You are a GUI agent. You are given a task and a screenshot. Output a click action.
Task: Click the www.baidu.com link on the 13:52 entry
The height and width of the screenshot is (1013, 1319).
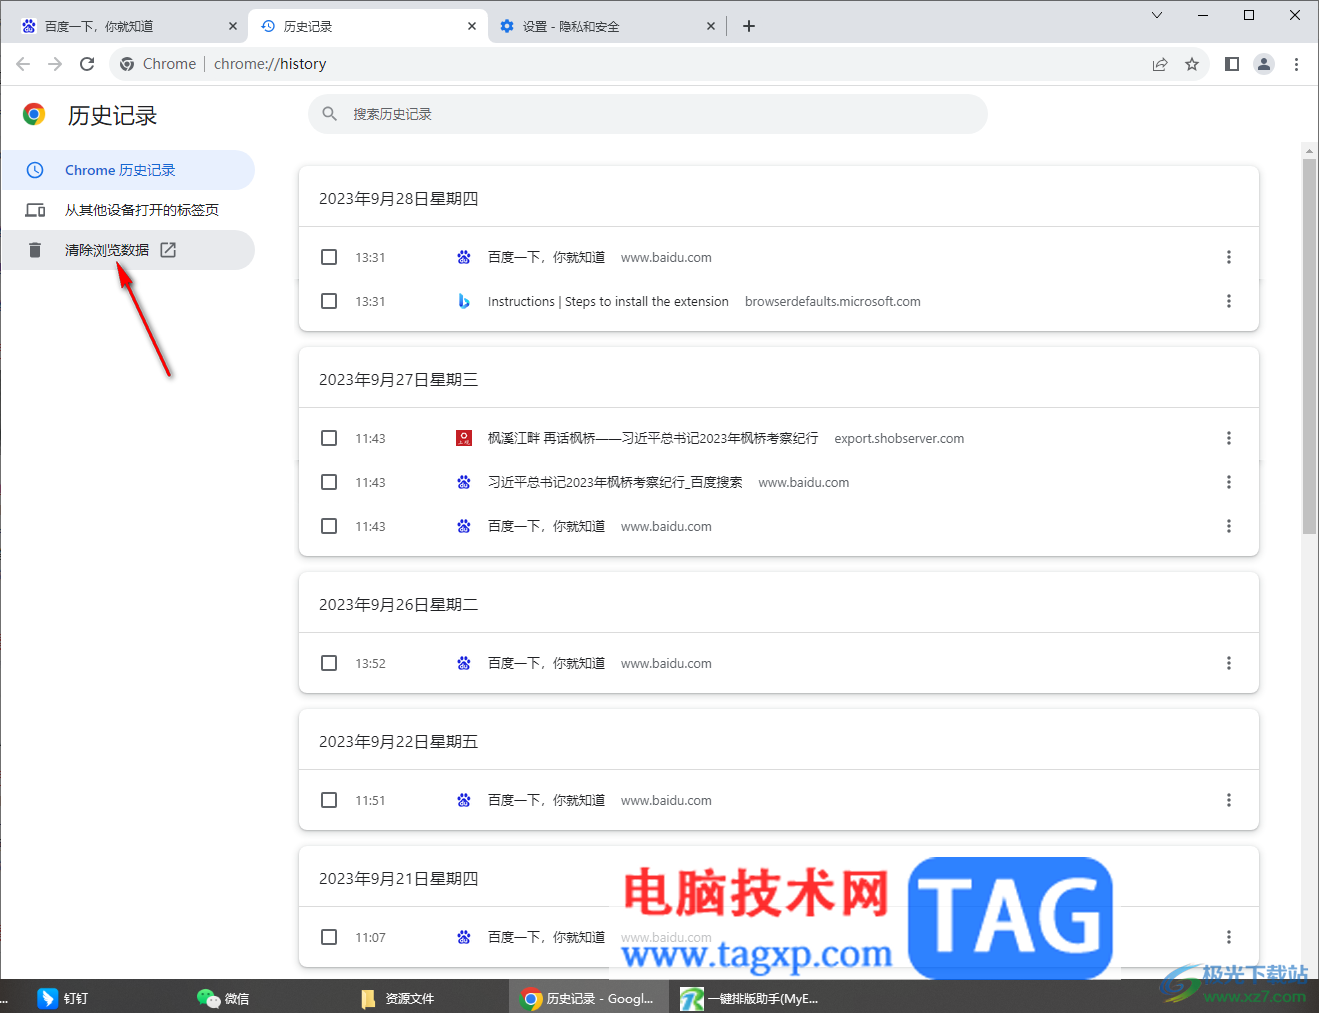(666, 663)
